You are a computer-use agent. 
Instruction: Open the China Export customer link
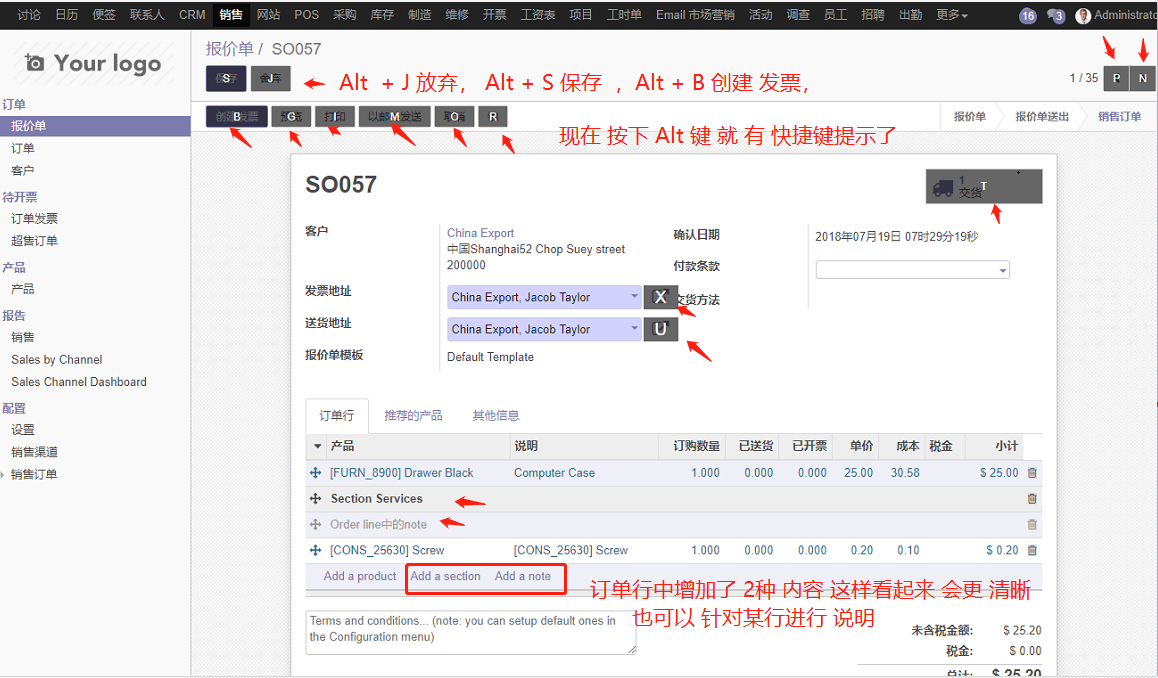pyautogui.click(x=480, y=233)
